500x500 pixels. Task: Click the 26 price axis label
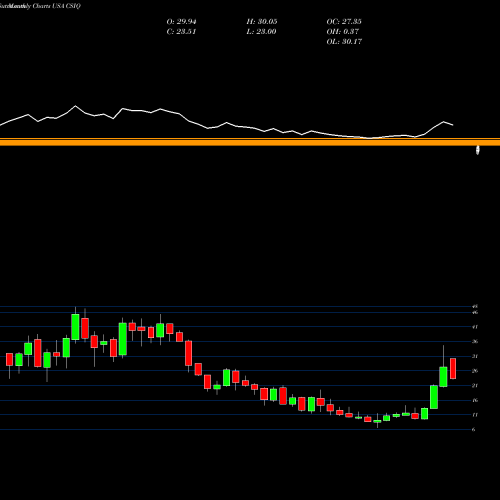pyautogui.click(x=475, y=371)
